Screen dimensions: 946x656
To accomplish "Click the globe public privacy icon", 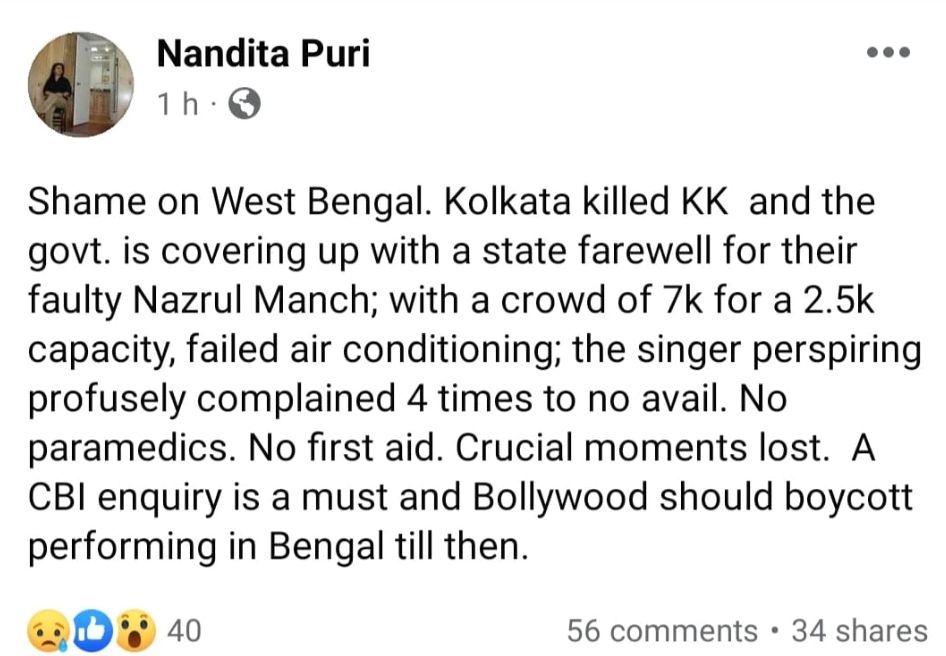I will point(245,103).
